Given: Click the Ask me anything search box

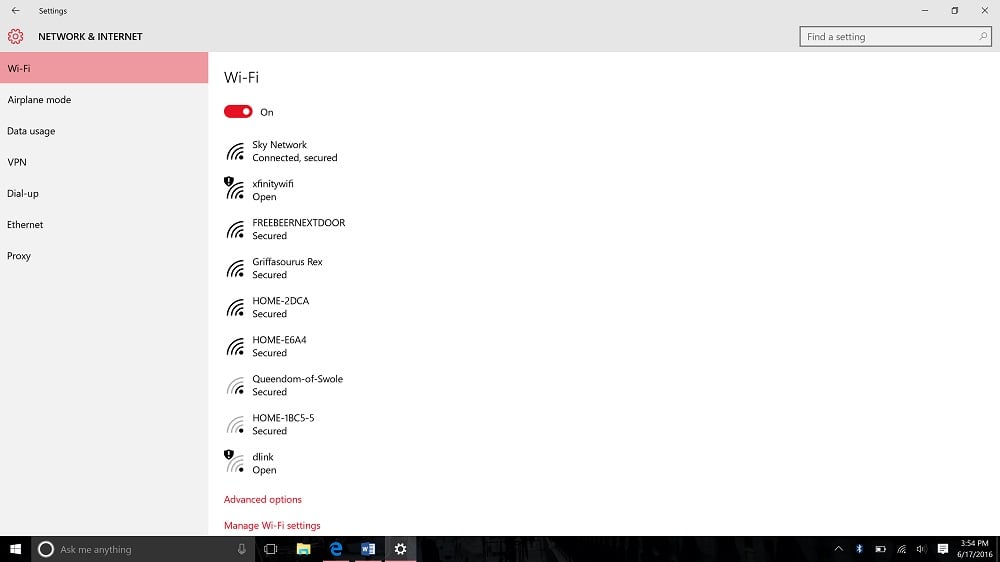Looking at the screenshot, I should [143, 549].
